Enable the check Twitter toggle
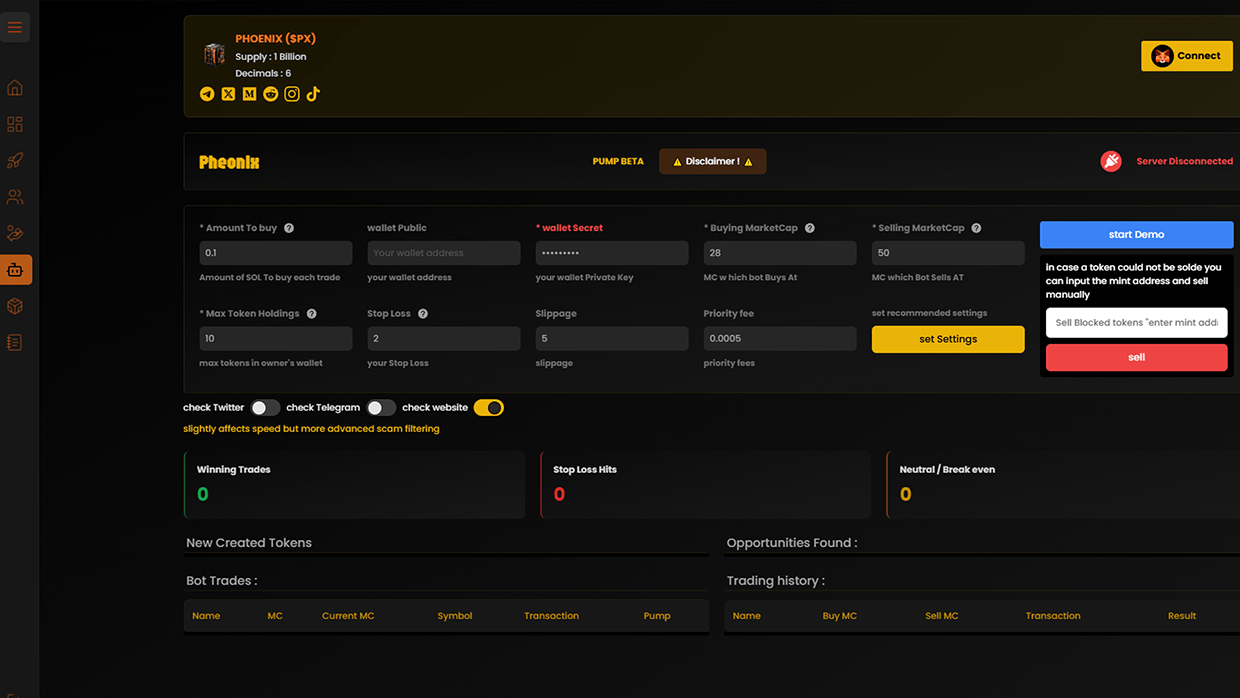This screenshot has width=1240, height=698. coord(265,408)
